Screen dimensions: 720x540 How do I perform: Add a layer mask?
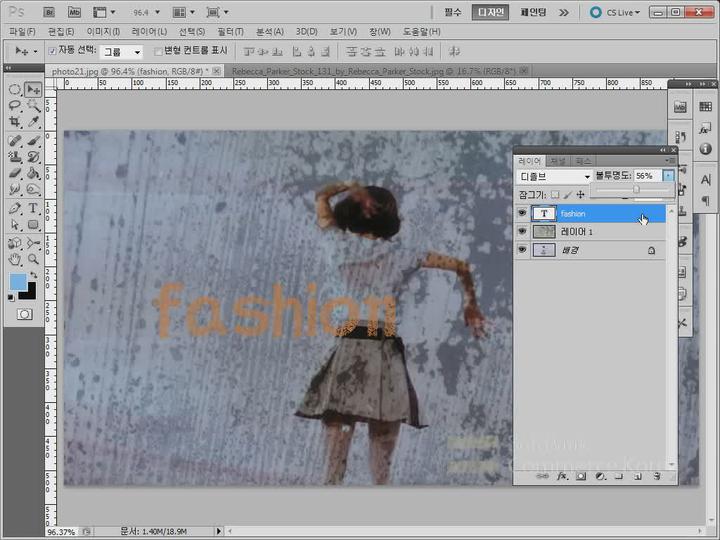[x=581, y=476]
